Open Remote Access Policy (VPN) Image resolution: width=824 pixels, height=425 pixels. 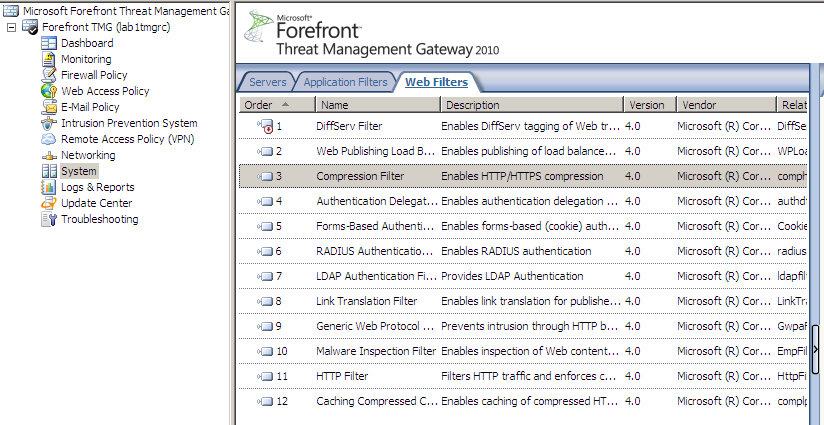click(x=128, y=139)
